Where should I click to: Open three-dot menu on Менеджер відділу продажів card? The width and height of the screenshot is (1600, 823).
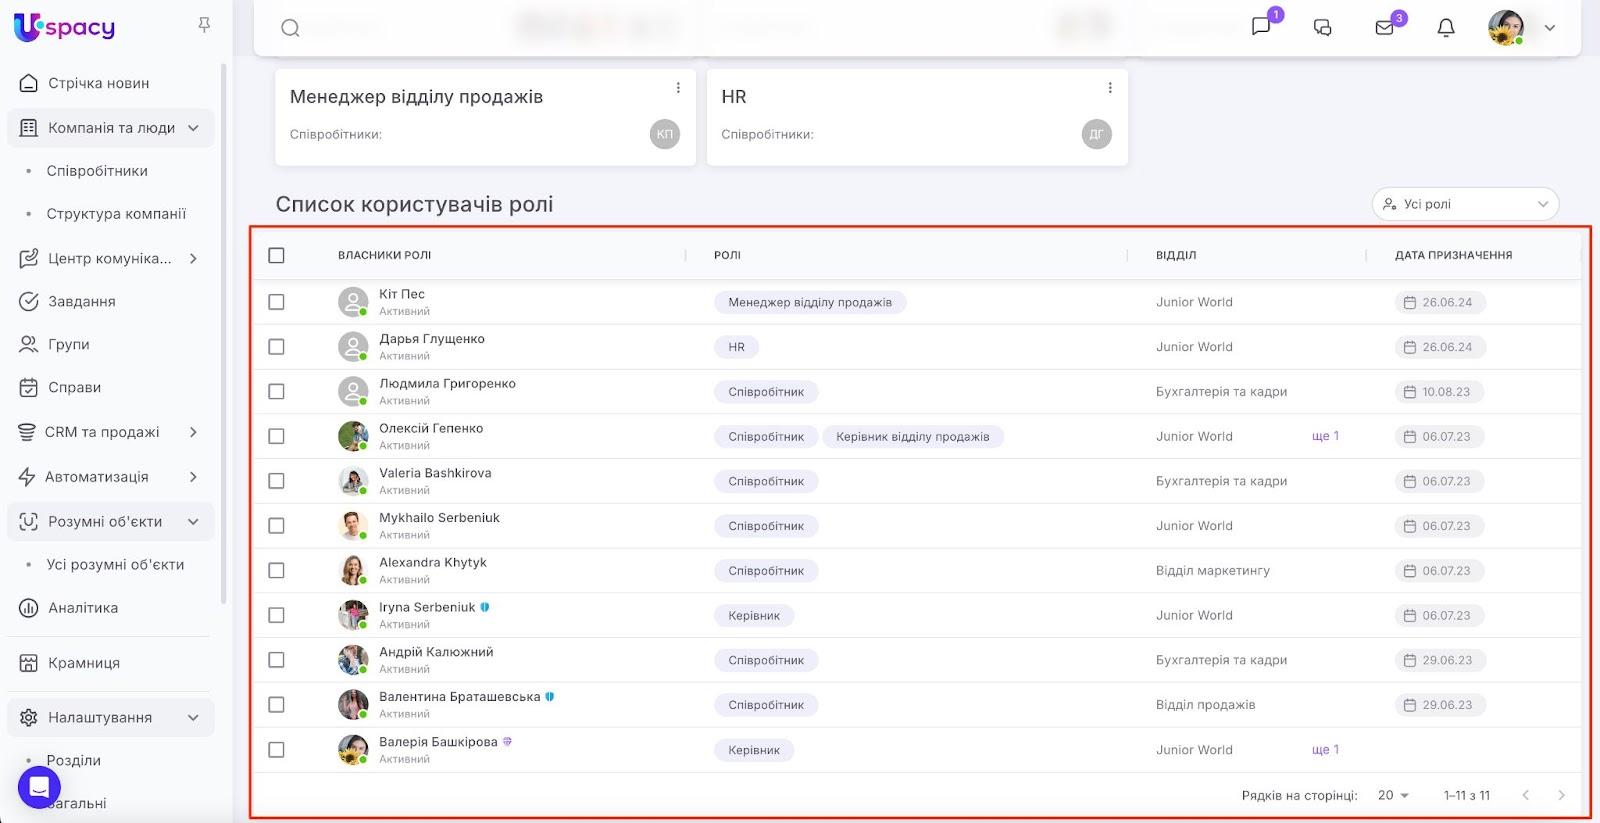point(678,88)
